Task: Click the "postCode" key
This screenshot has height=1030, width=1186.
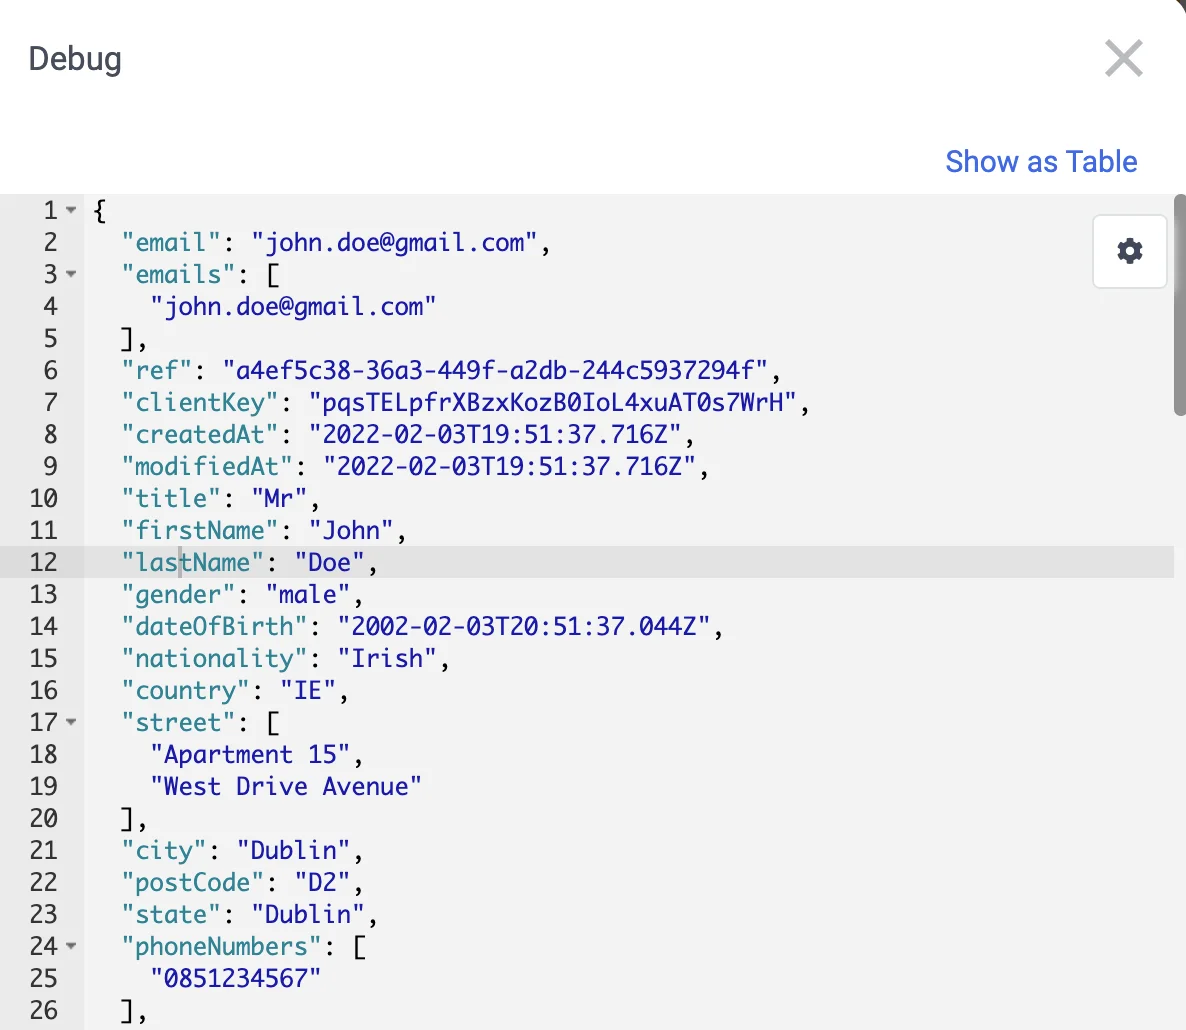Action: tap(194, 883)
